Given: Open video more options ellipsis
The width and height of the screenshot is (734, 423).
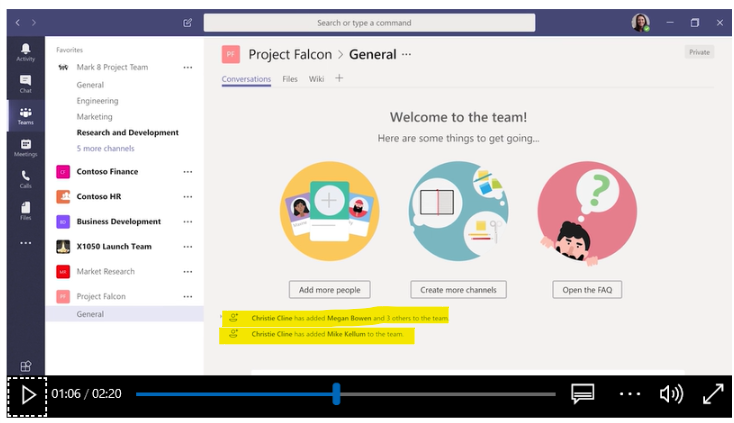Looking at the screenshot, I should click(630, 394).
